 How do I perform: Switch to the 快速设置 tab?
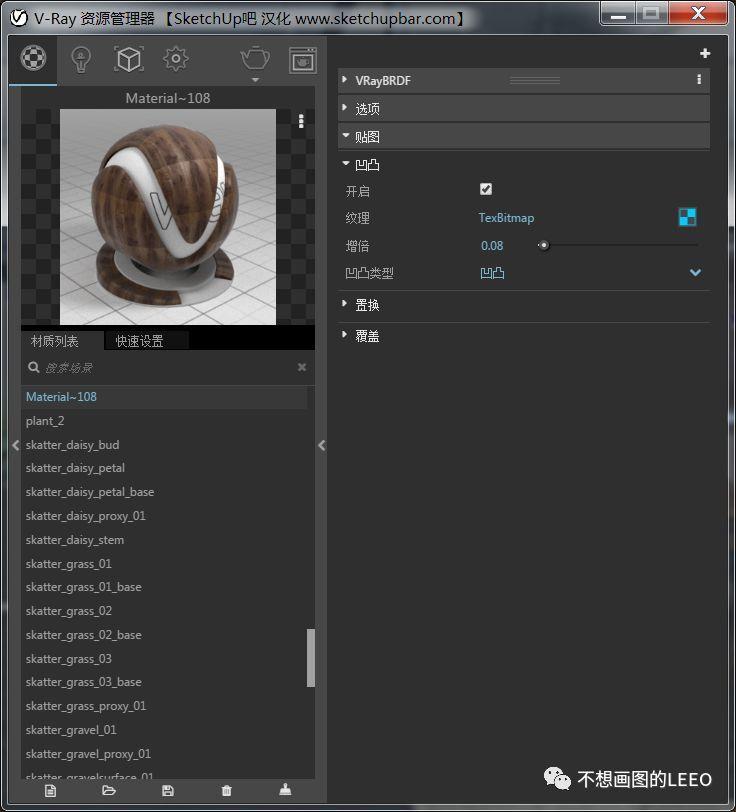140,341
